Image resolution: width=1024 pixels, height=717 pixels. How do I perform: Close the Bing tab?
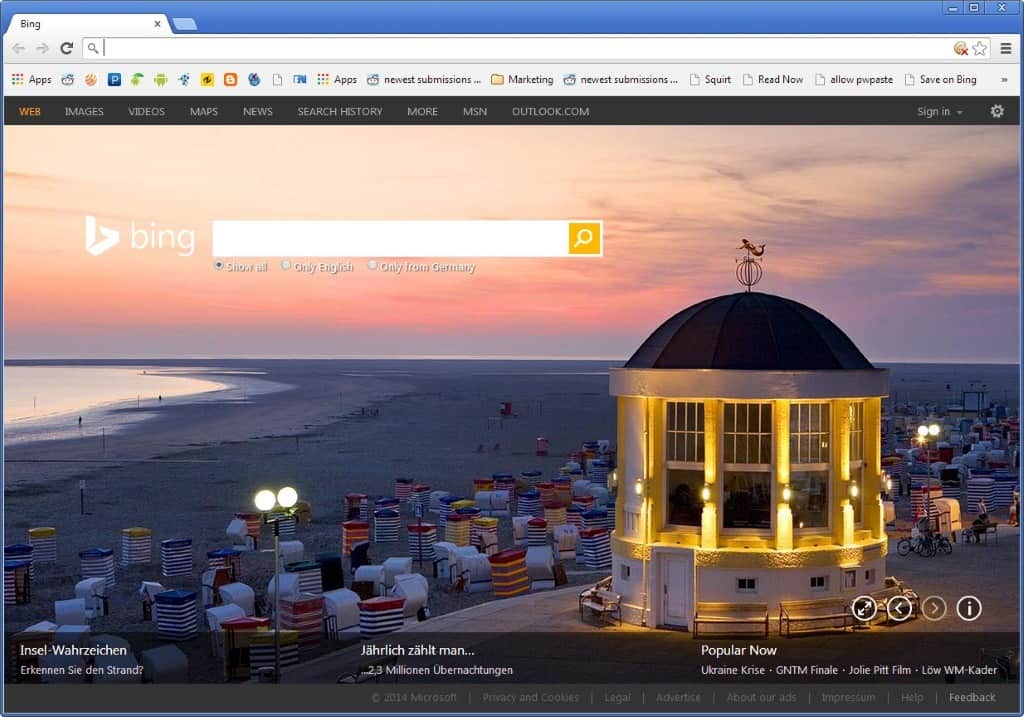pos(157,24)
